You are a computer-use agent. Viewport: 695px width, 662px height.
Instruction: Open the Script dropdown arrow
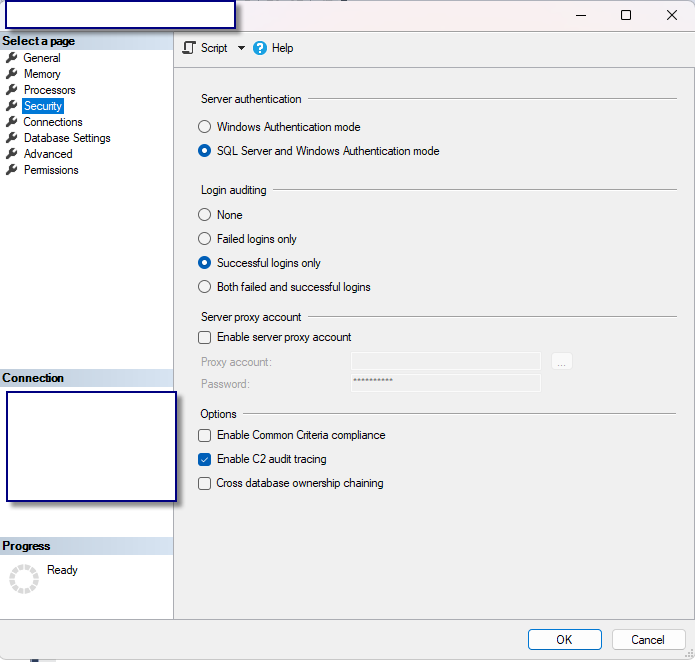coord(241,48)
